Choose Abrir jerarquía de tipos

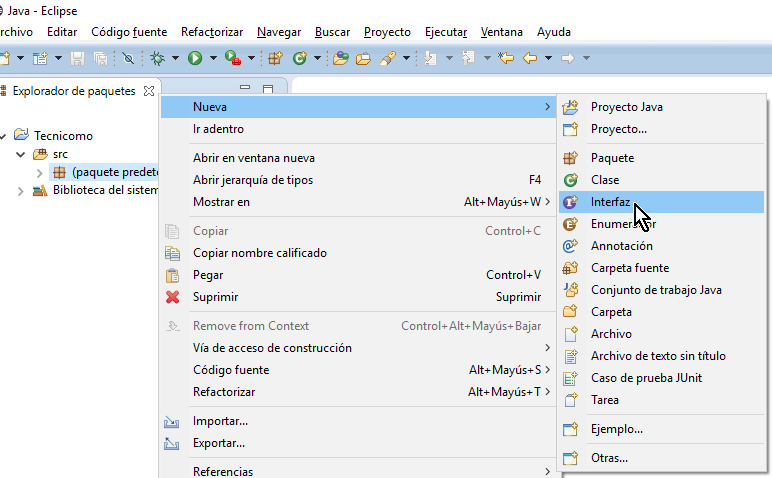coord(358,180)
